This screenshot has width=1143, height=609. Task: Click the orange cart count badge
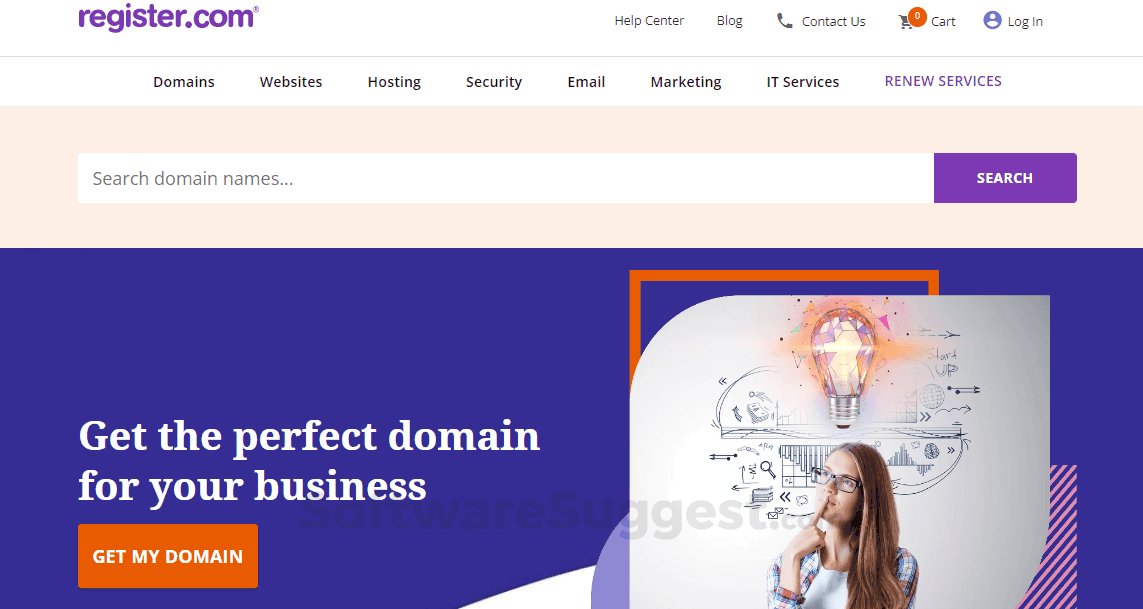(917, 15)
